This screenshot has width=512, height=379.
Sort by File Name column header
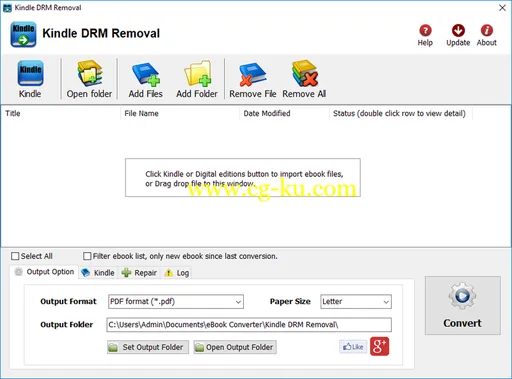[x=180, y=113]
